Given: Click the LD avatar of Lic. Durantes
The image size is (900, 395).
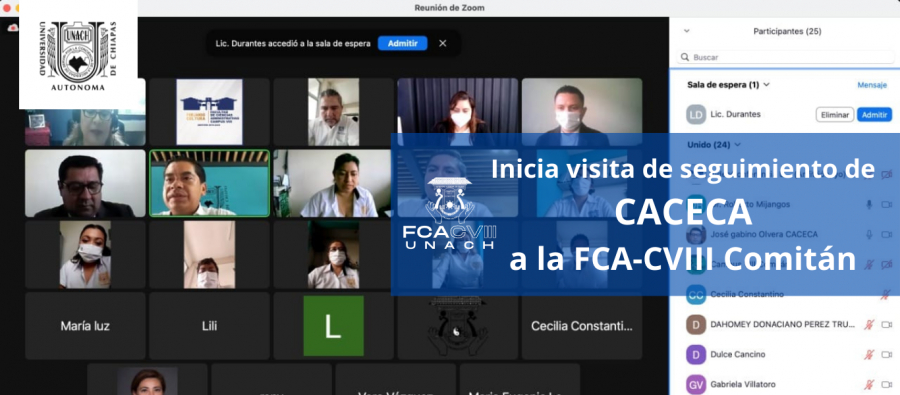Looking at the screenshot, I should (696, 114).
